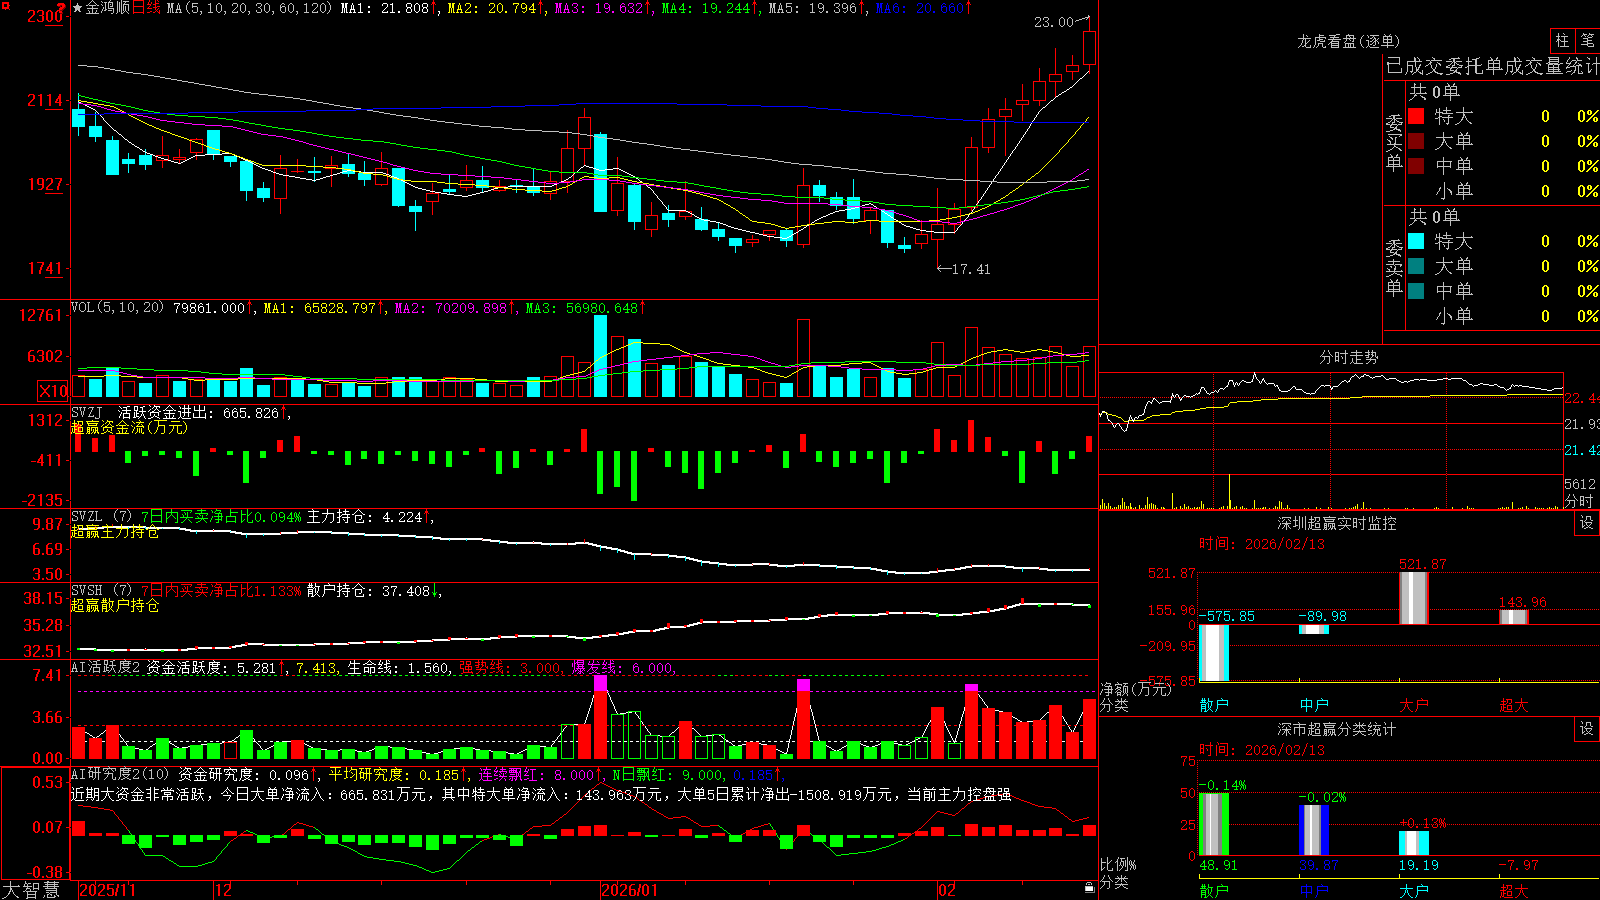
Task: Click the red 特大 buy-order swatch
Action: click(1416, 116)
